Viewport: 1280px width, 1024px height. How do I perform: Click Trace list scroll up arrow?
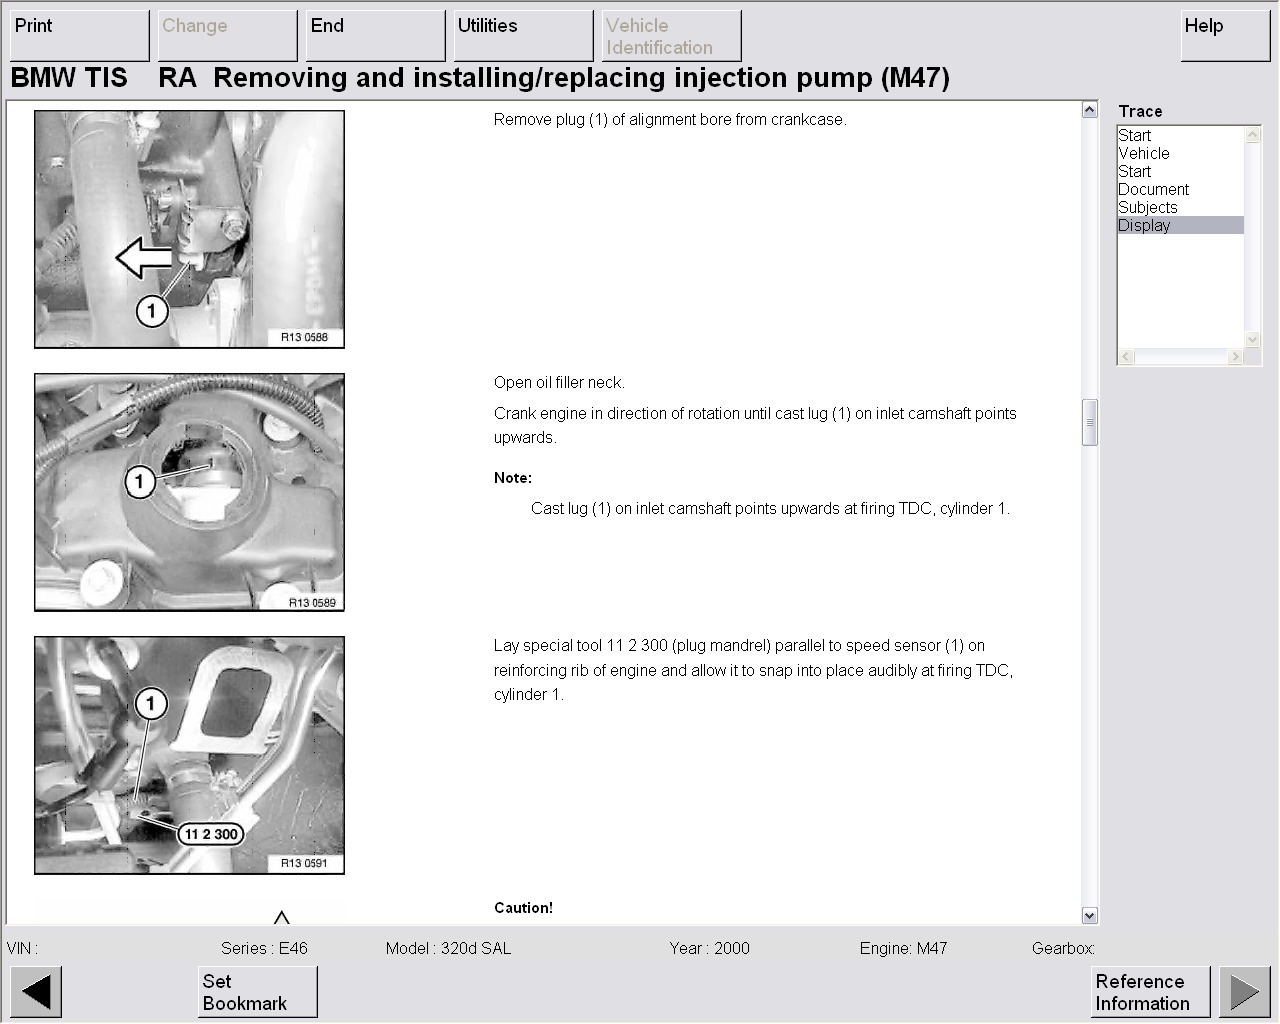[x=1253, y=134]
